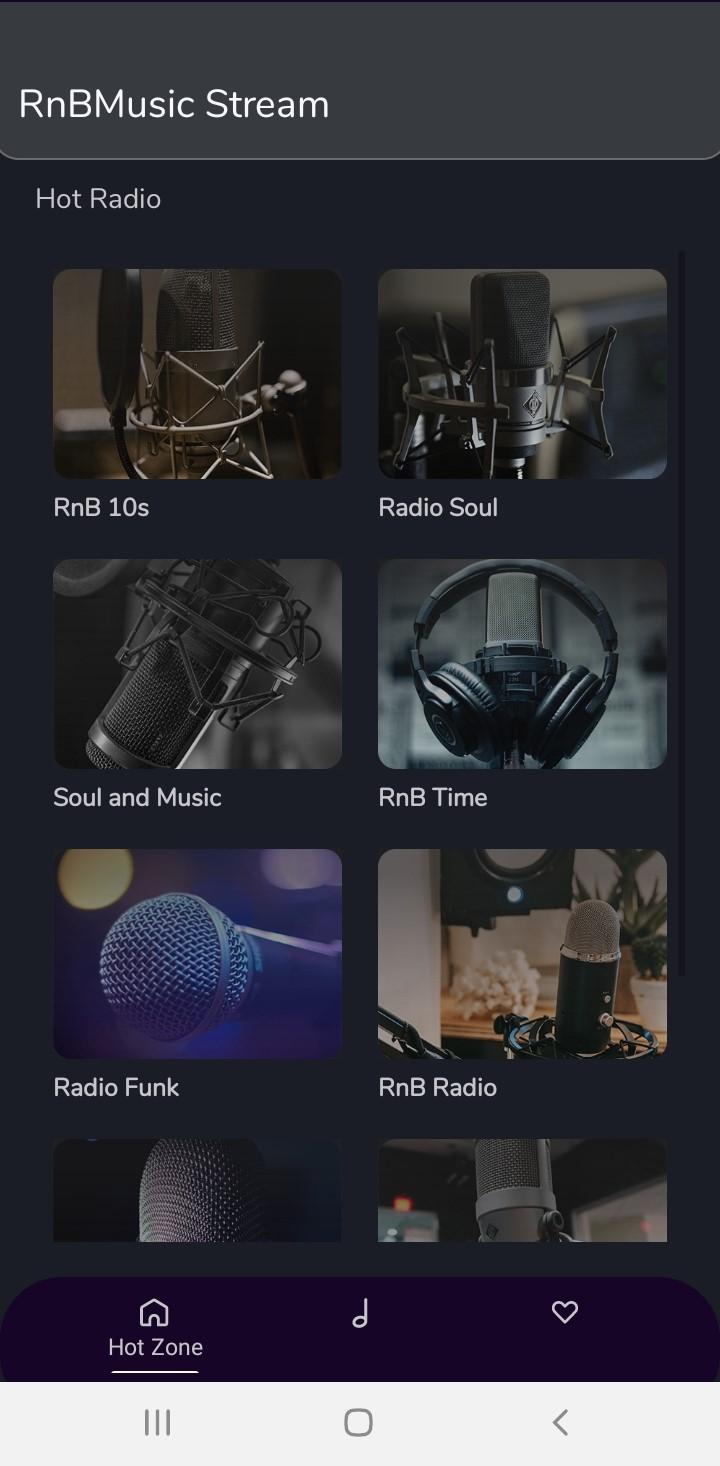
Task: Open the Radio Funk station image
Action: point(198,954)
